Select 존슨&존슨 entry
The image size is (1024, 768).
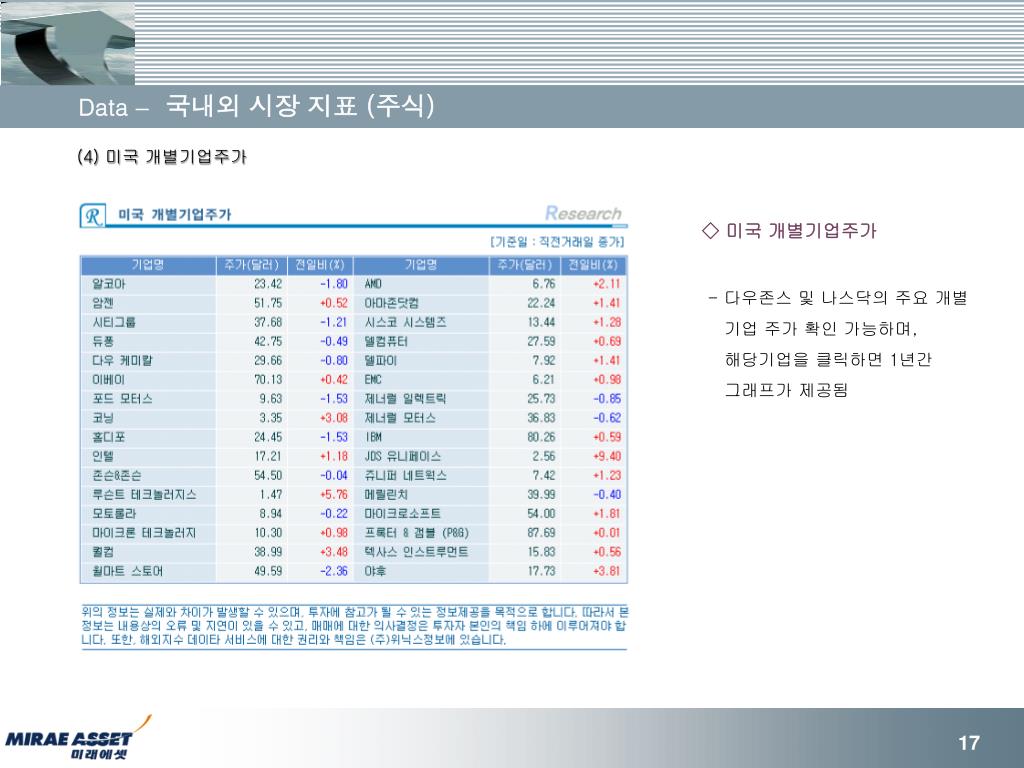point(117,475)
